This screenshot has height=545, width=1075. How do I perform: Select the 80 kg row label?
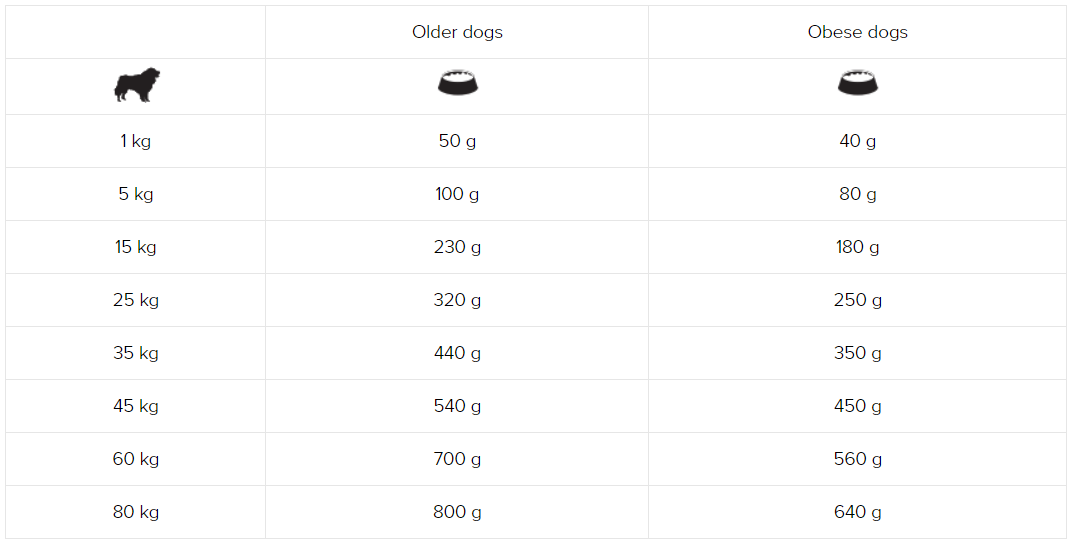click(x=136, y=512)
